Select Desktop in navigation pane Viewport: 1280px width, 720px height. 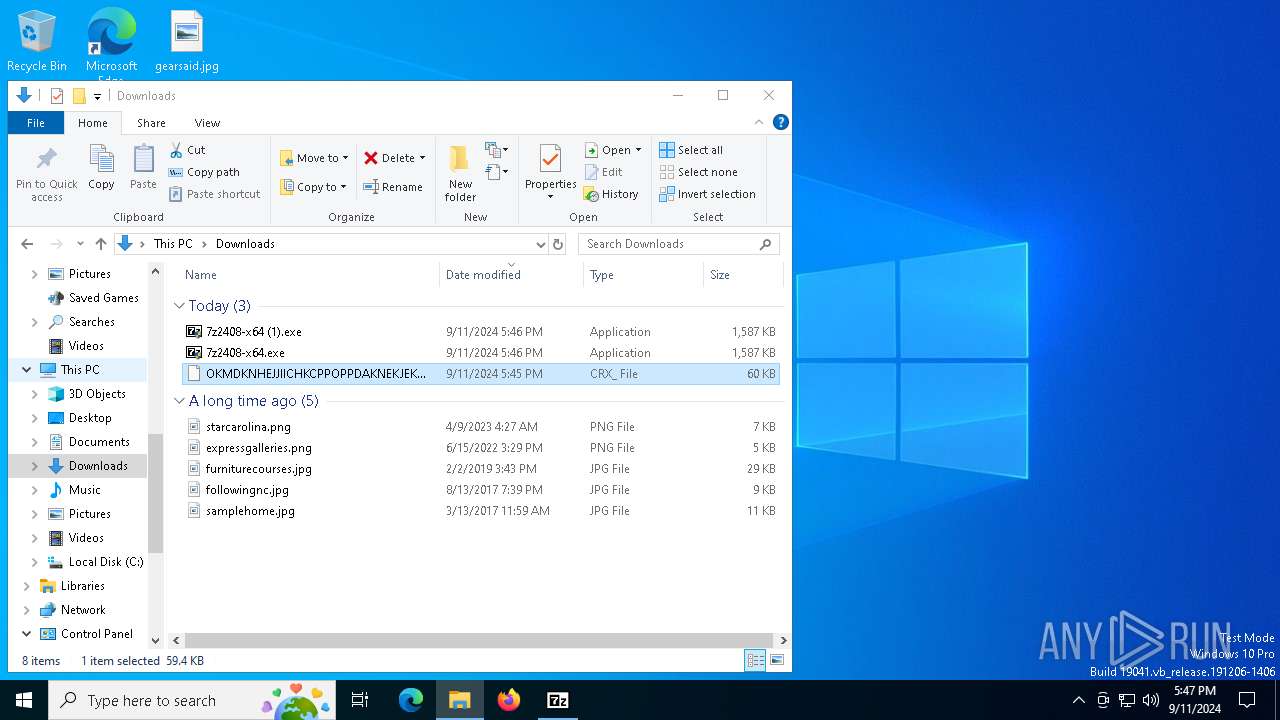(90, 418)
